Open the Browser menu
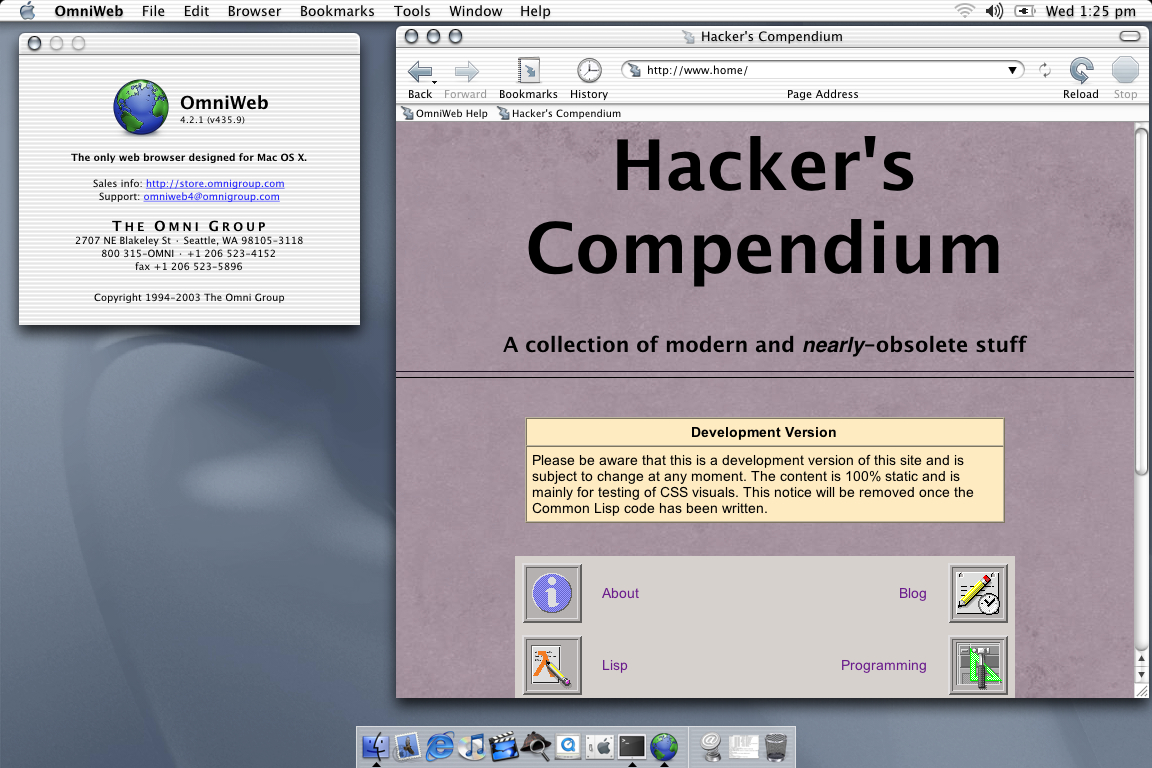 (x=254, y=11)
